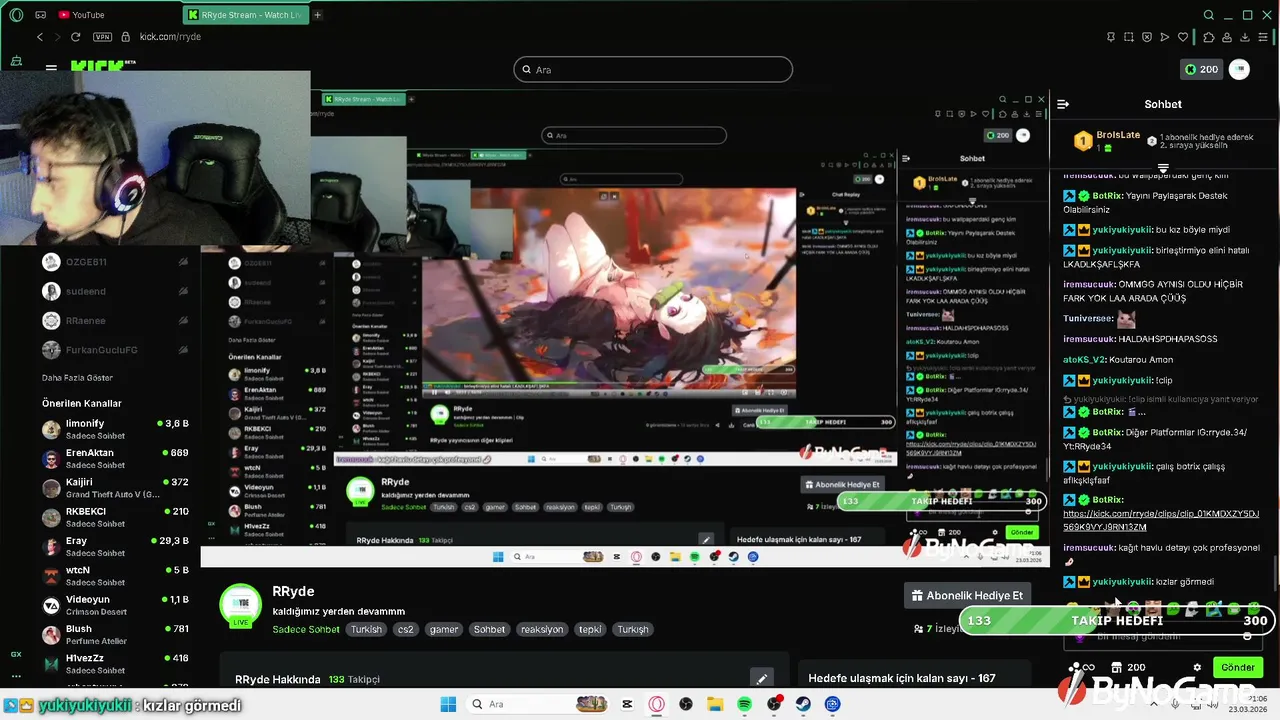Screen dimensions: 1280x720
Task: Toggle Kick sidebar hamburger menu
Action: [x=51, y=68]
